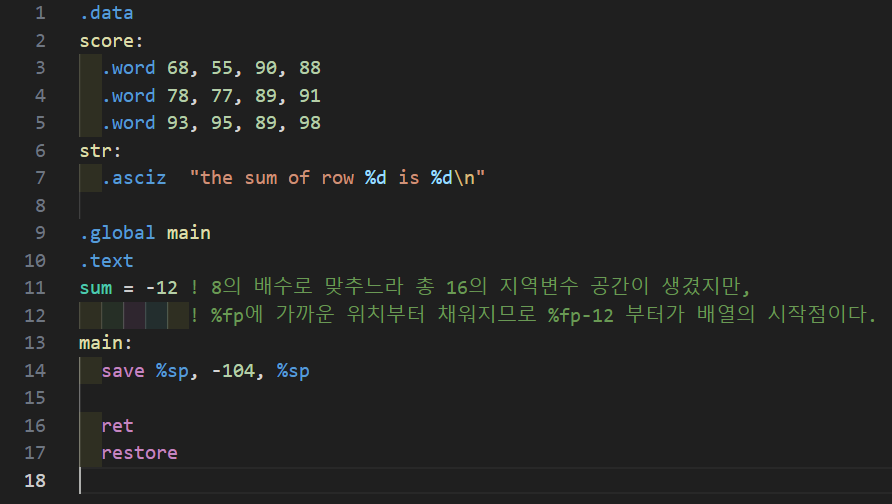Click the word main on line 9
Image resolution: width=892 pixels, height=504 pixels.
coord(189,233)
